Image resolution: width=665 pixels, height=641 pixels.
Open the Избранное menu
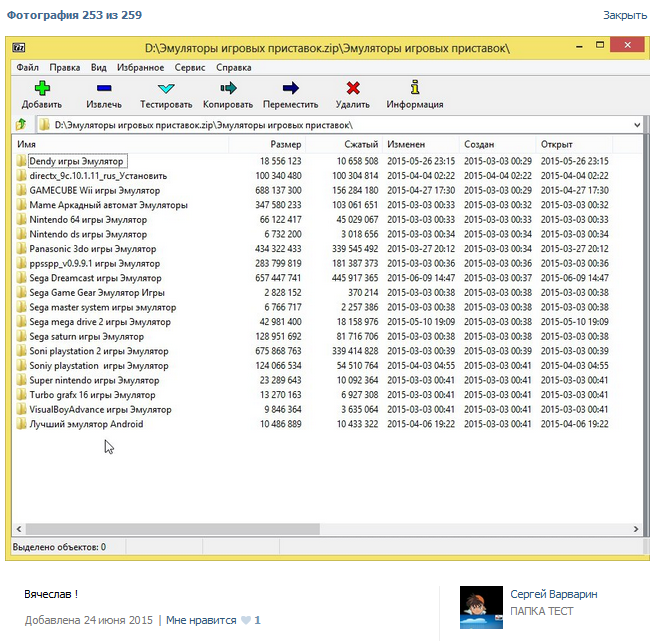(x=140, y=67)
